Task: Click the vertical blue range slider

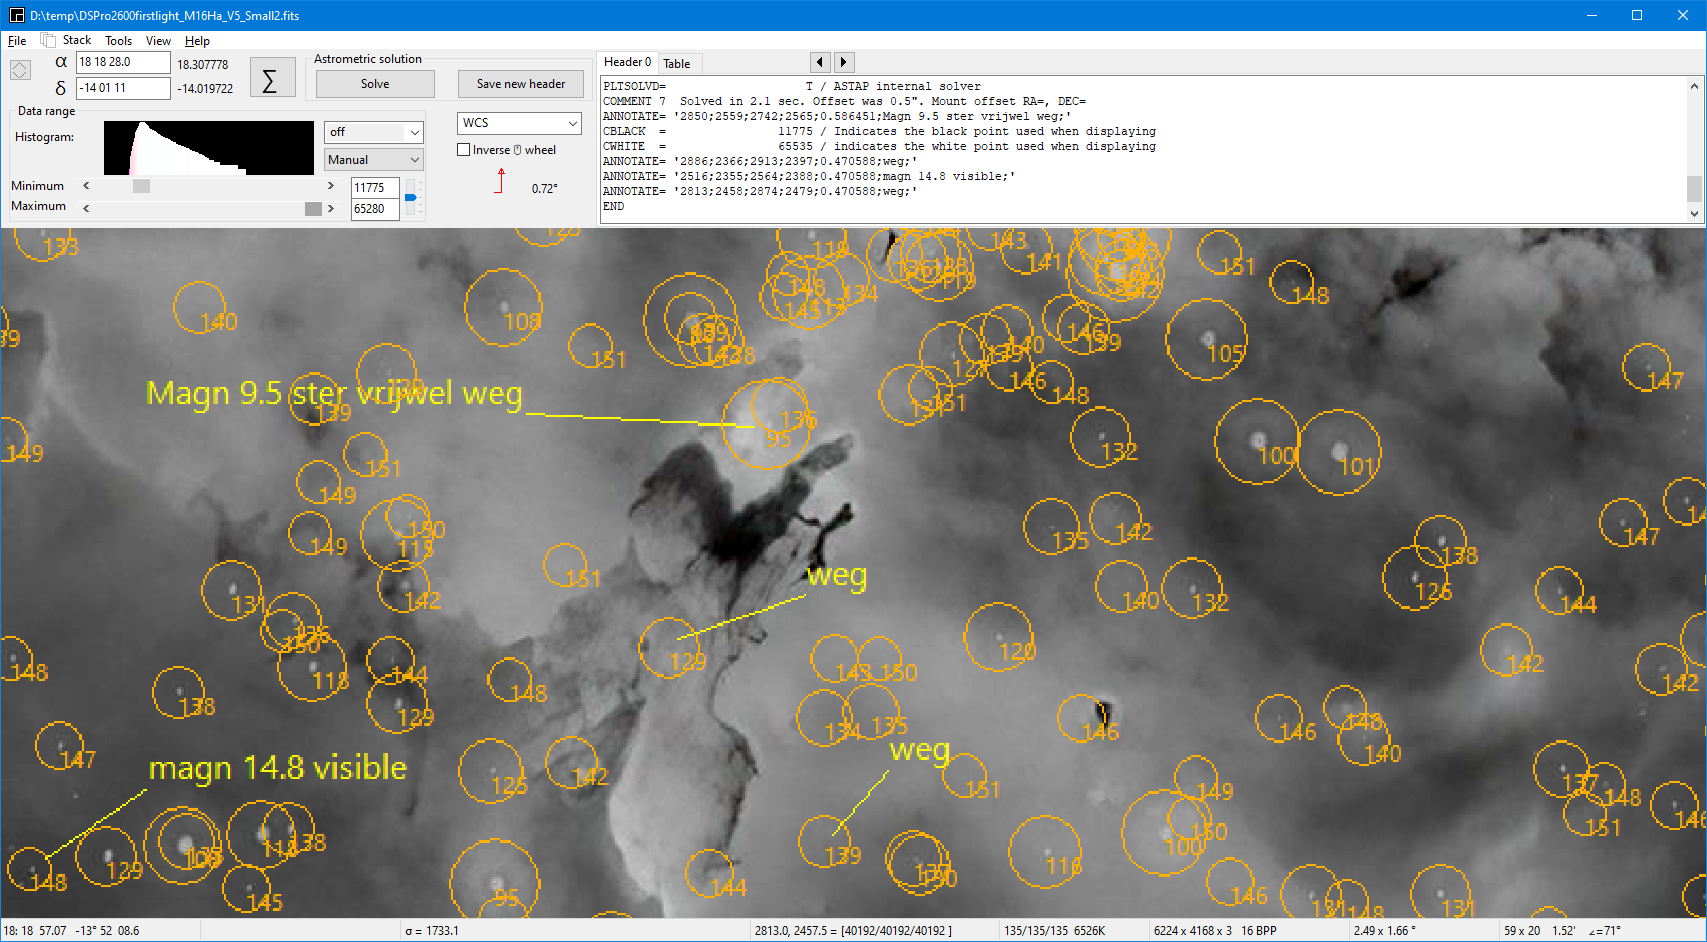Action: (x=410, y=198)
